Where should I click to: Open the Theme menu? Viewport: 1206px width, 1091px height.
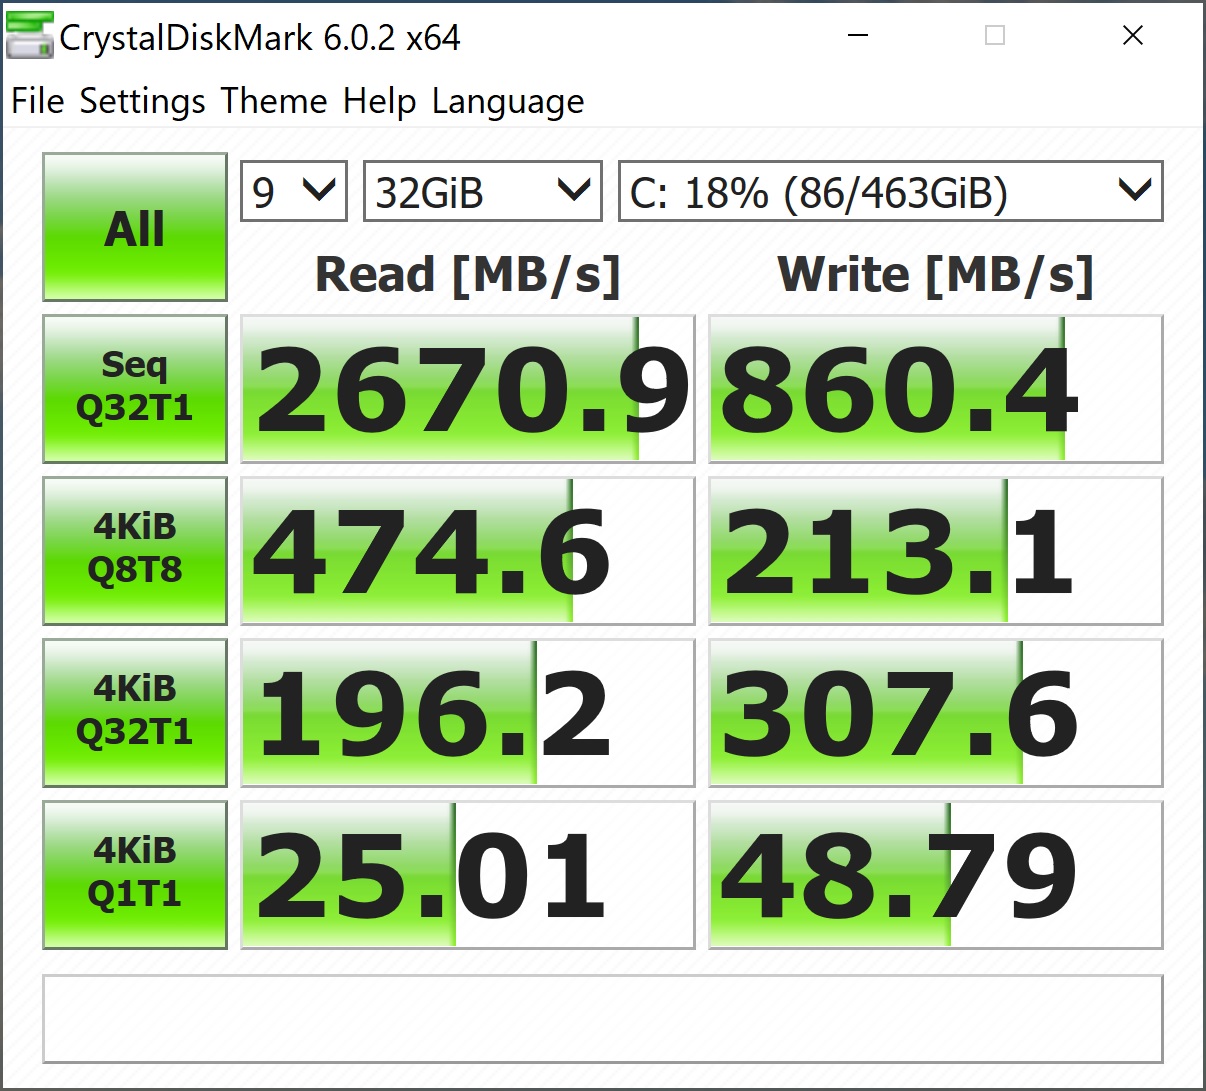[x=274, y=101]
